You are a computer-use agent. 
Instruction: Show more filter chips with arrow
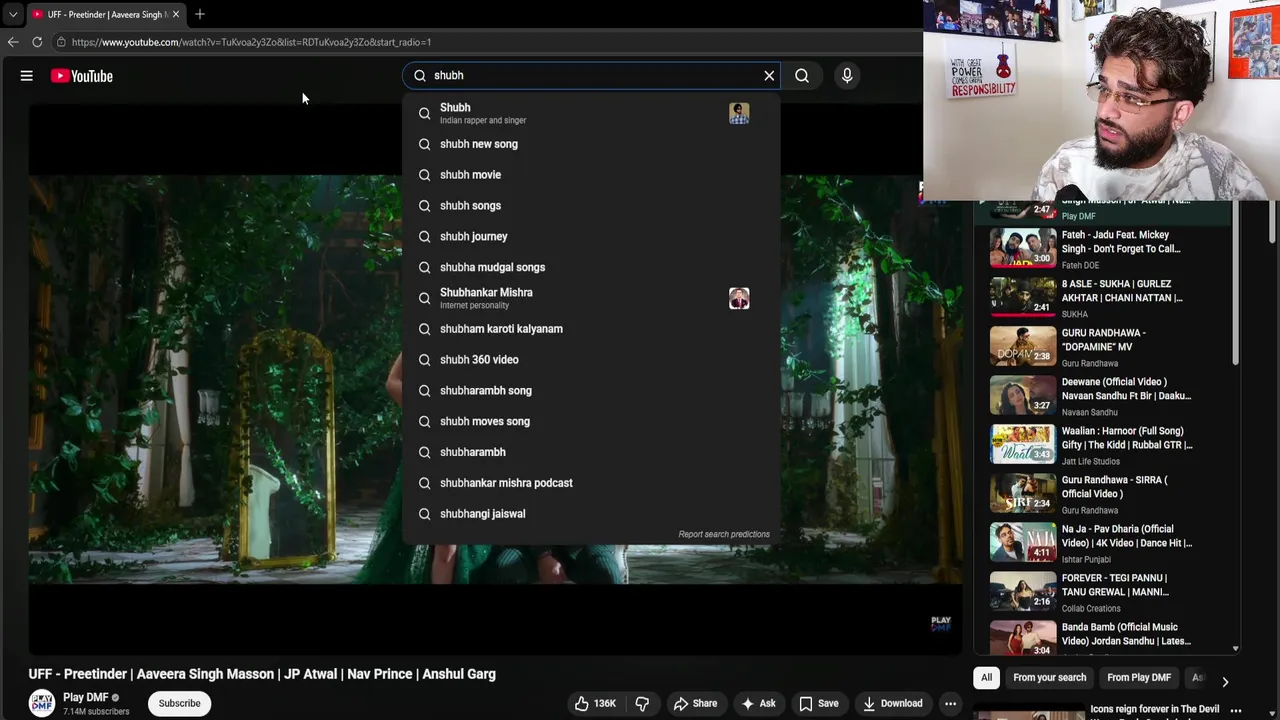click(x=1225, y=682)
